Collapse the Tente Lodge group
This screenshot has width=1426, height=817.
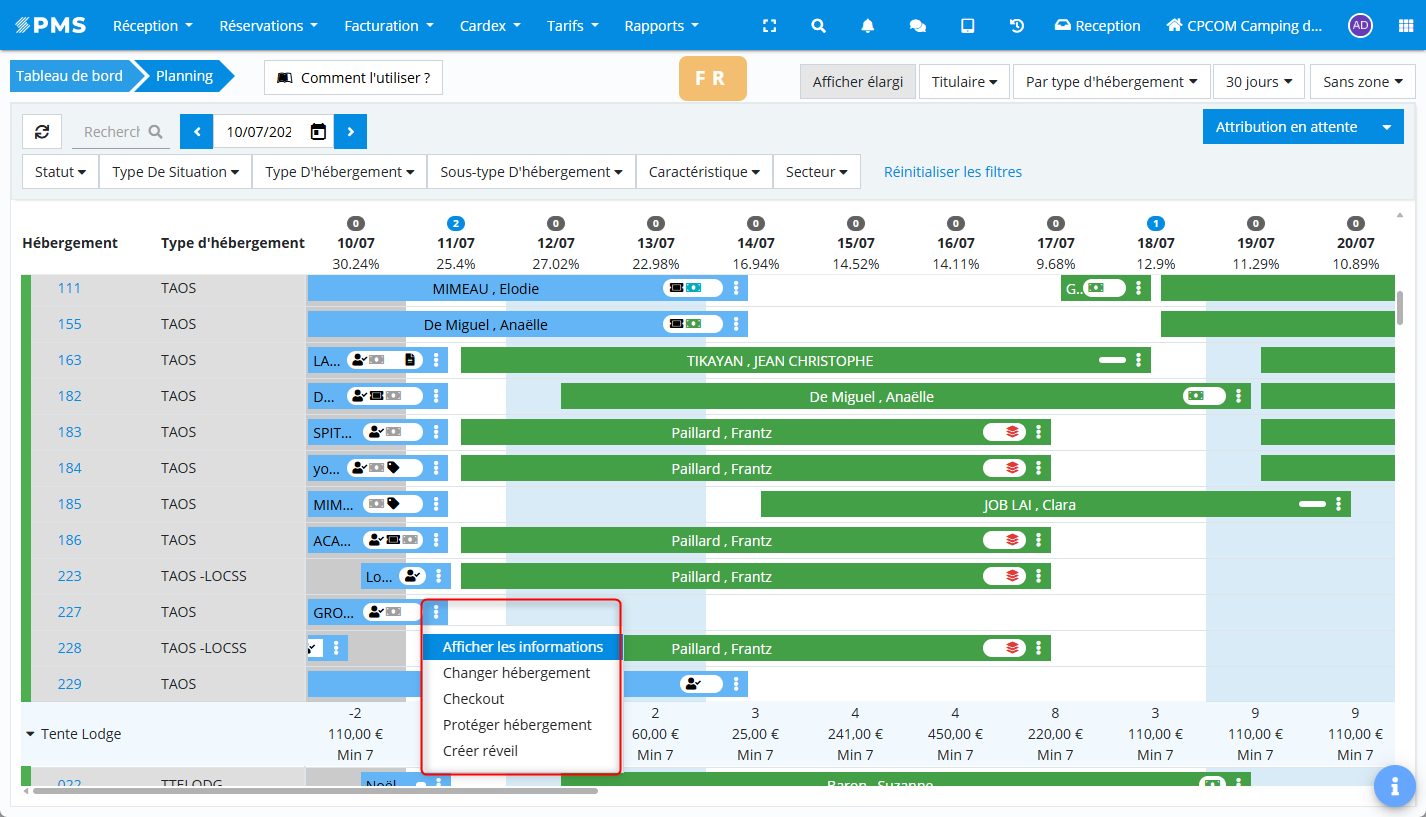[x=30, y=734]
